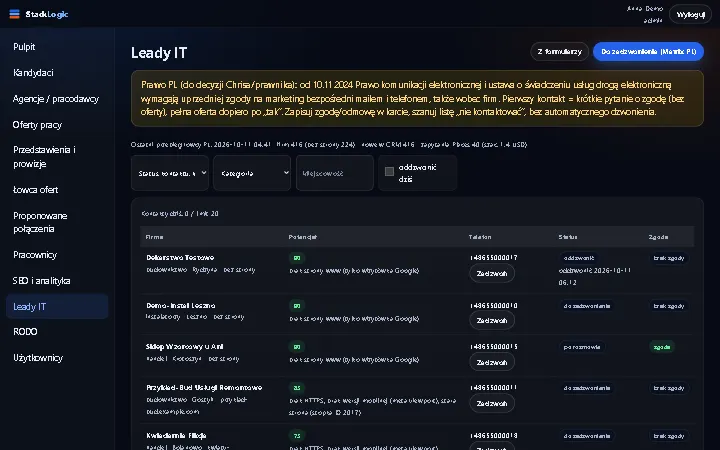
Task: Click the Status column header
Action: pyautogui.click(x=568, y=237)
